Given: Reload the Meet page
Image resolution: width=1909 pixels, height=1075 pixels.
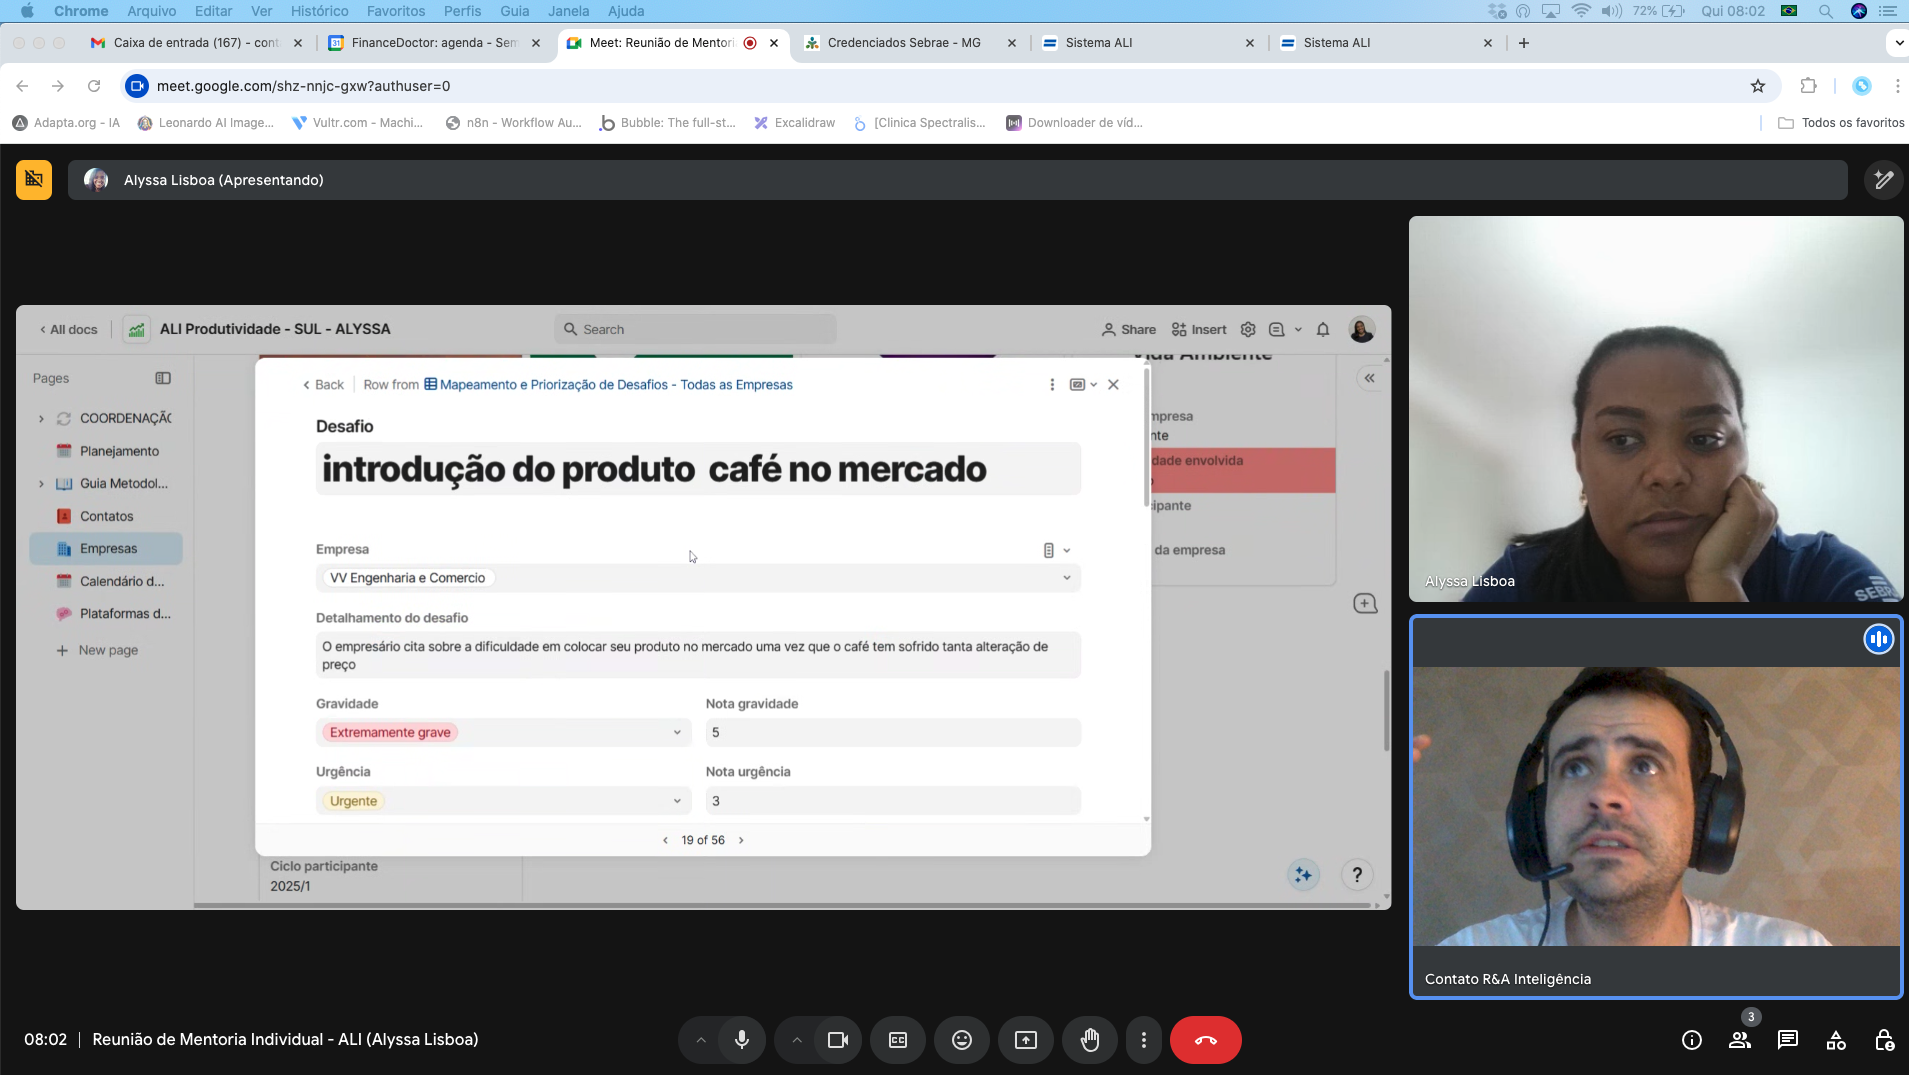Looking at the screenshot, I should (94, 86).
